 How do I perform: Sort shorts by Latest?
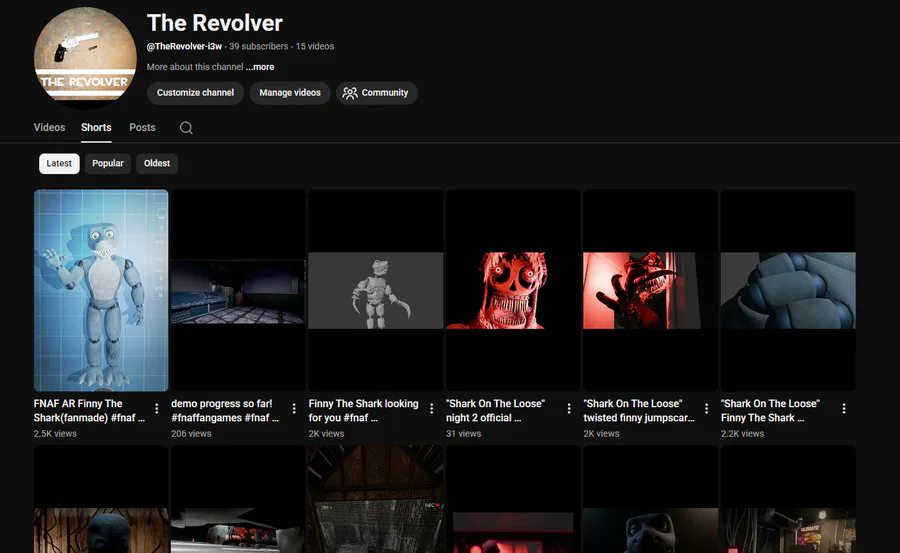point(59,164)
